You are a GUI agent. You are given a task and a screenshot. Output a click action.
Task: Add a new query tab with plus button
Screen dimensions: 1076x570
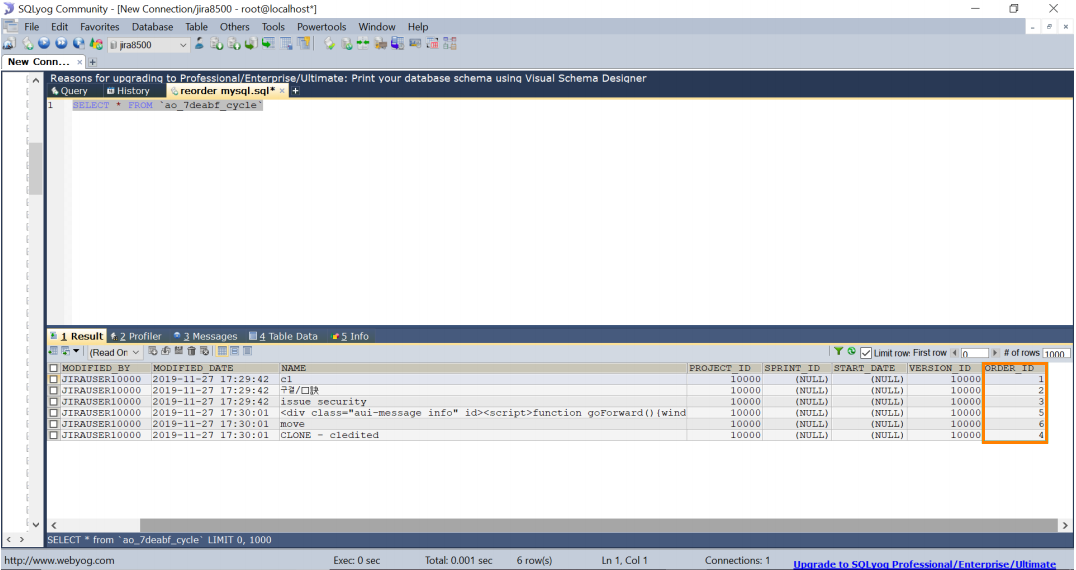296,91
